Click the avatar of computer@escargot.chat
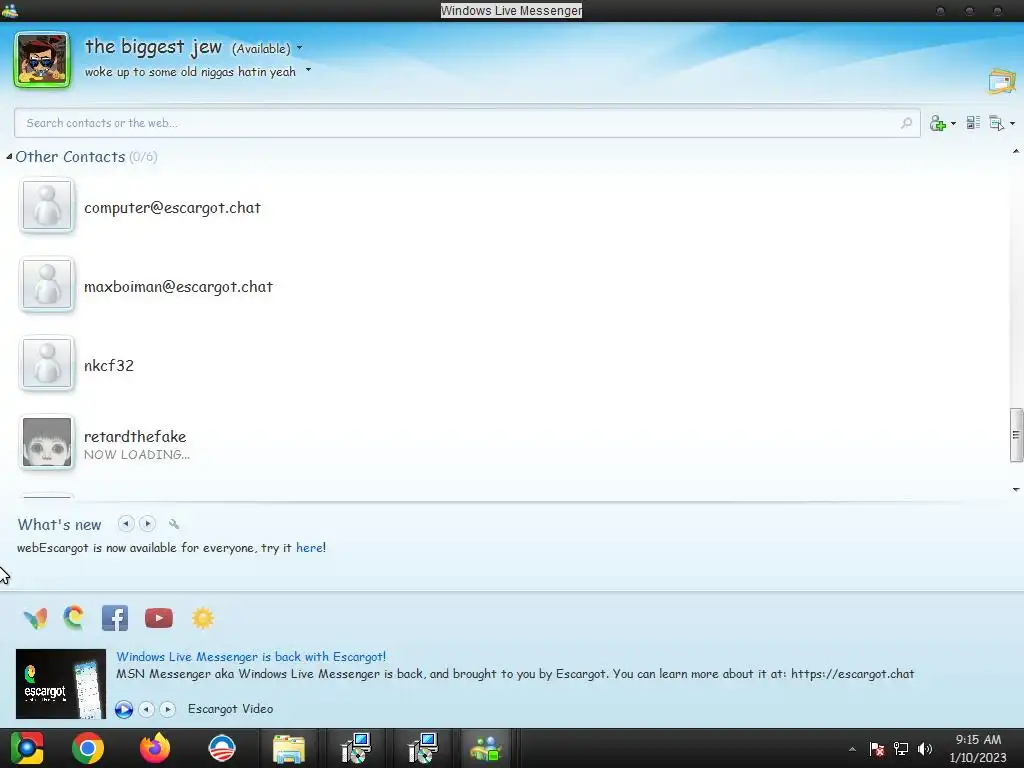The image size is (1024, 768). [x=47, y=206]
